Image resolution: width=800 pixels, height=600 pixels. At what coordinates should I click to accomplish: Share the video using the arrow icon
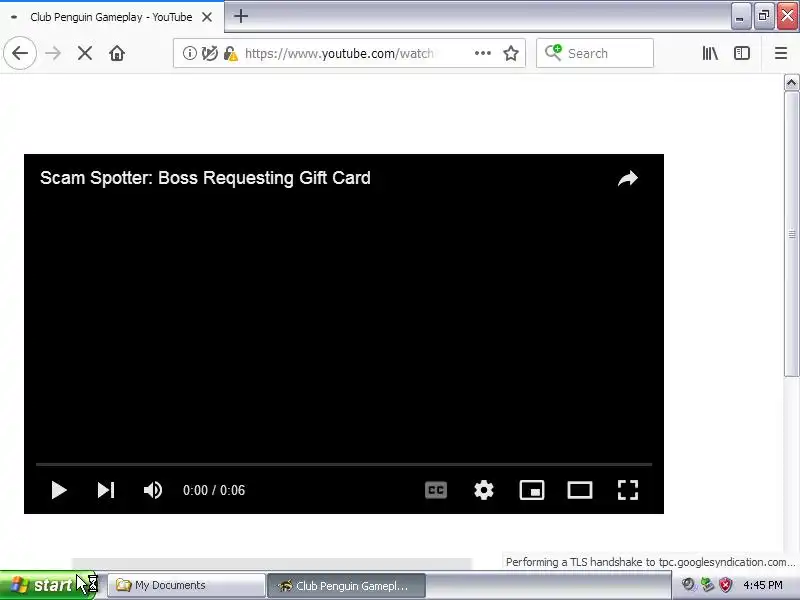628,179
